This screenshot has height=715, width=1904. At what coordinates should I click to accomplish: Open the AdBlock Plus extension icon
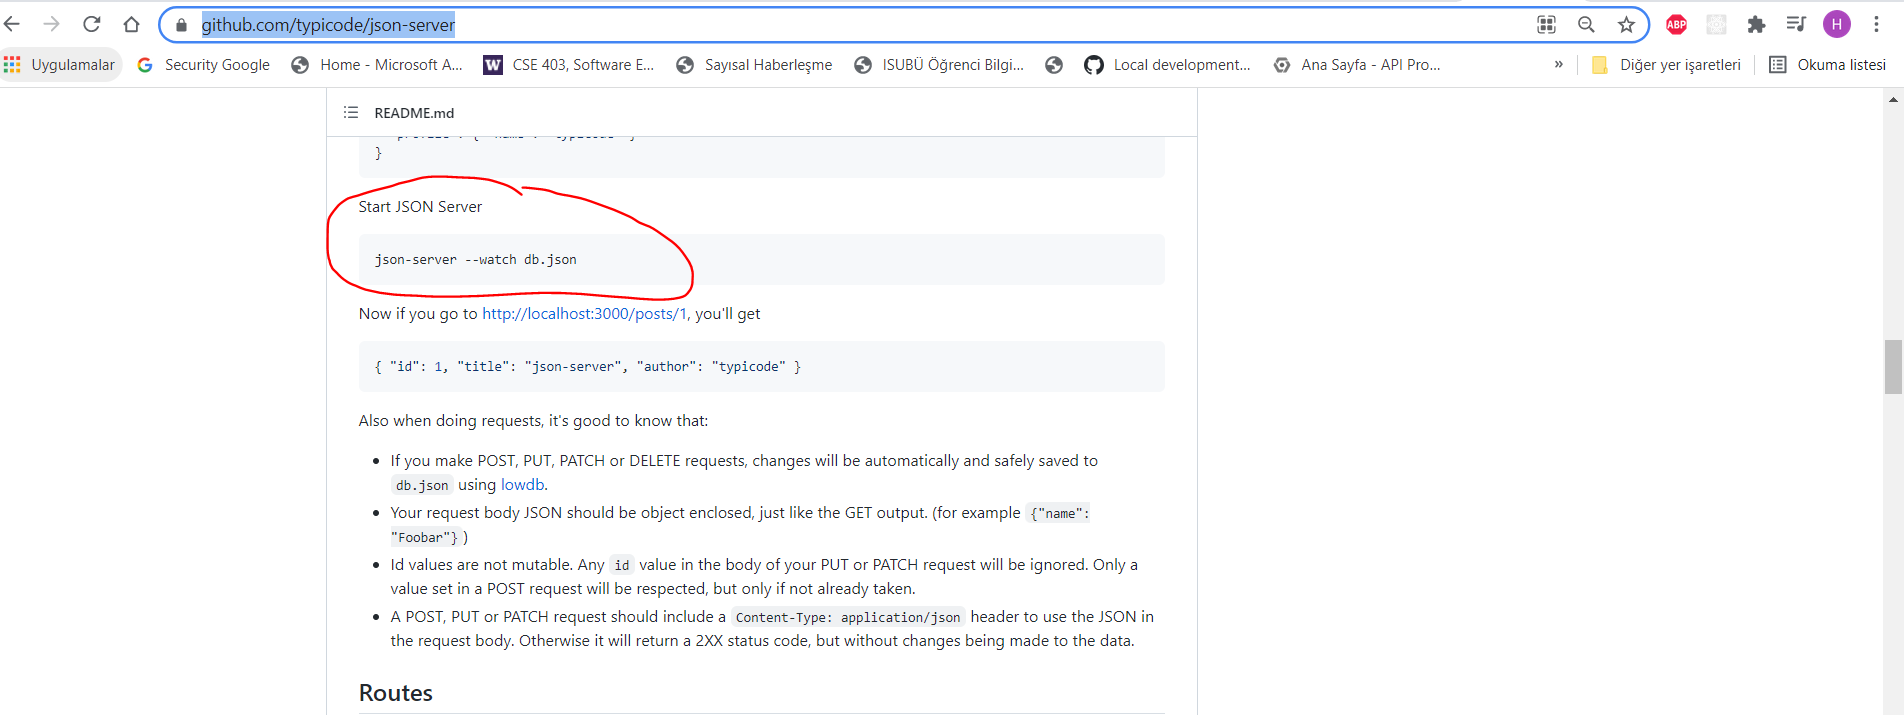point(1676,24)
